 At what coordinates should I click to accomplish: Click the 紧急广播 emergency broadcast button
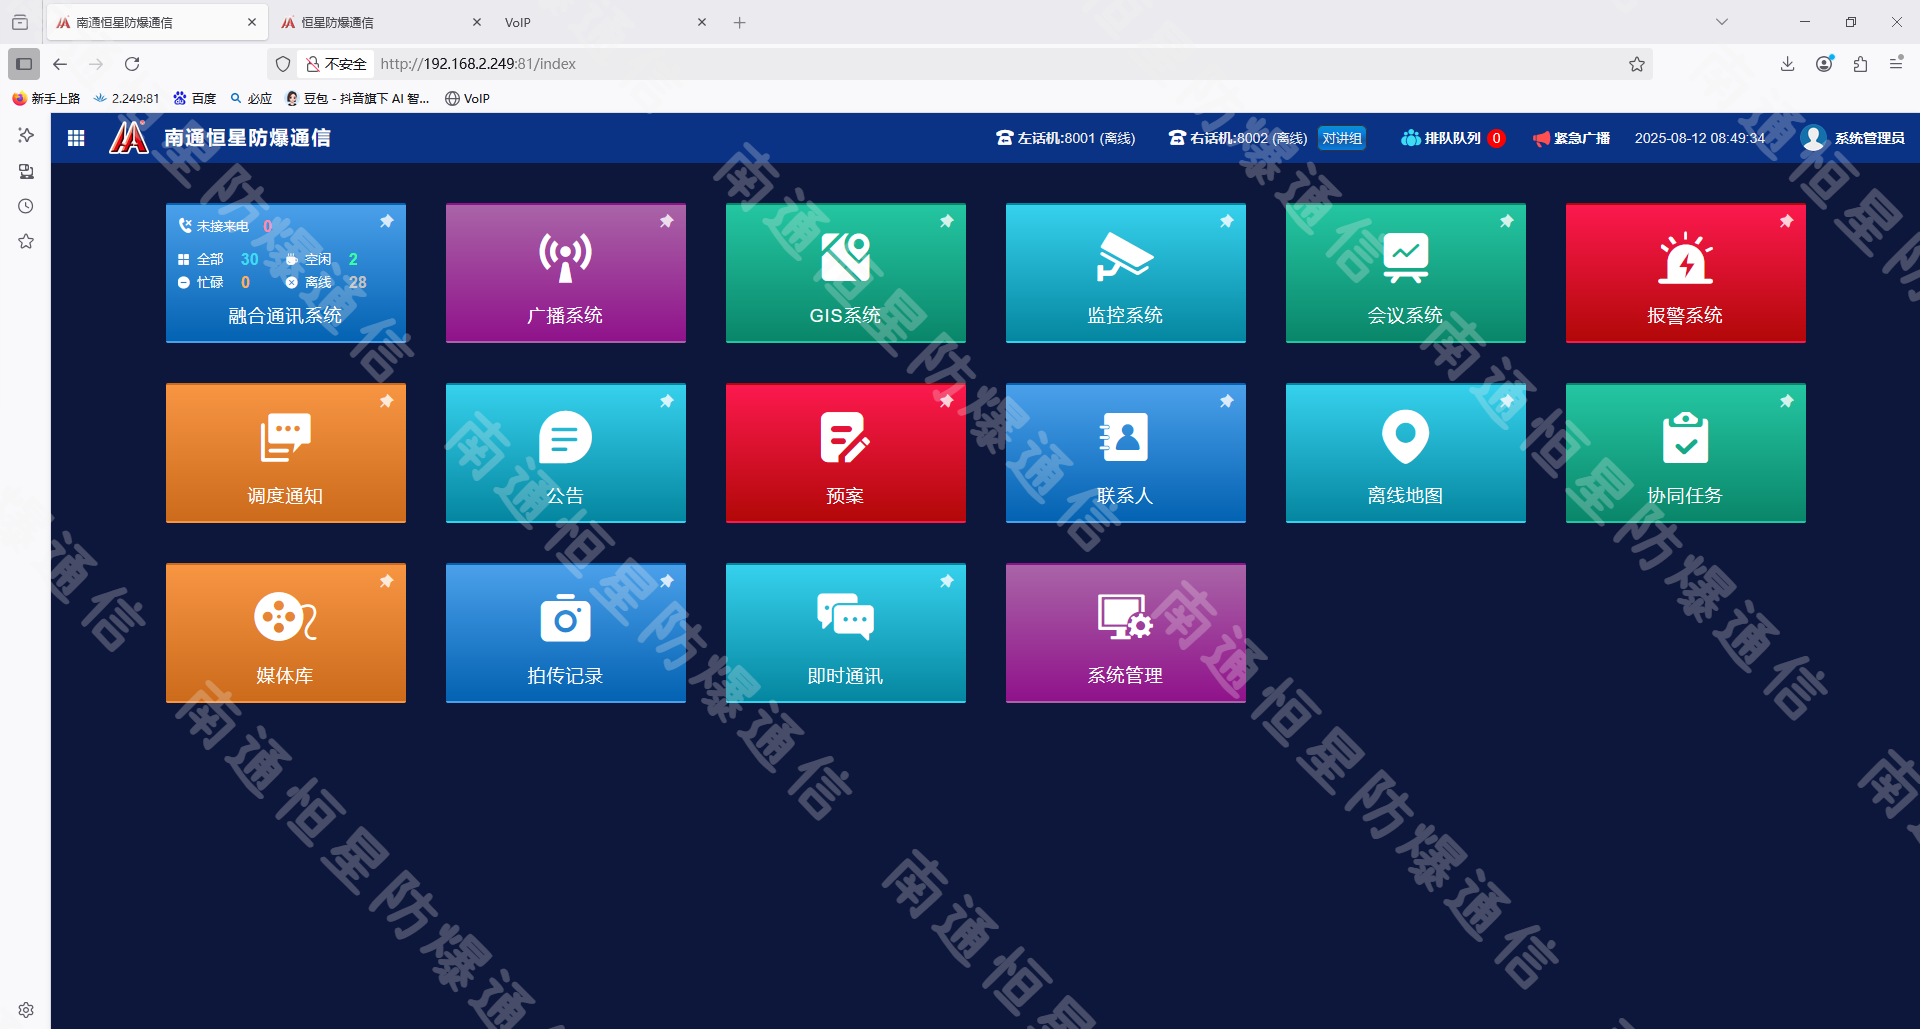coord(1571,138)
